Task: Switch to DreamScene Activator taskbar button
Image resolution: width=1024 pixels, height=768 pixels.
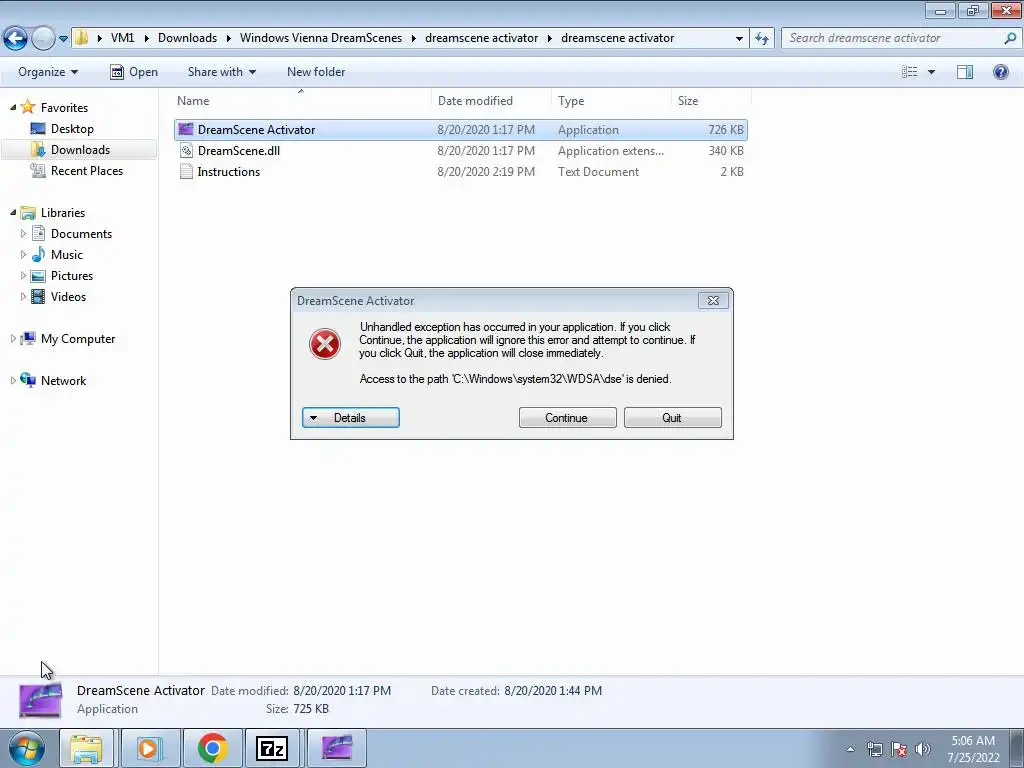Action: 337,748
